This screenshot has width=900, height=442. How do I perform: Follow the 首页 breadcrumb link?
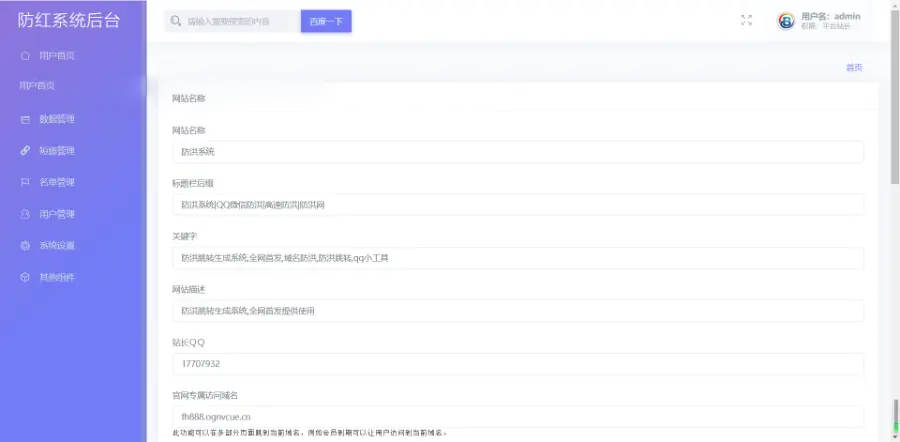pyautogui.click(x=853, y=68)
